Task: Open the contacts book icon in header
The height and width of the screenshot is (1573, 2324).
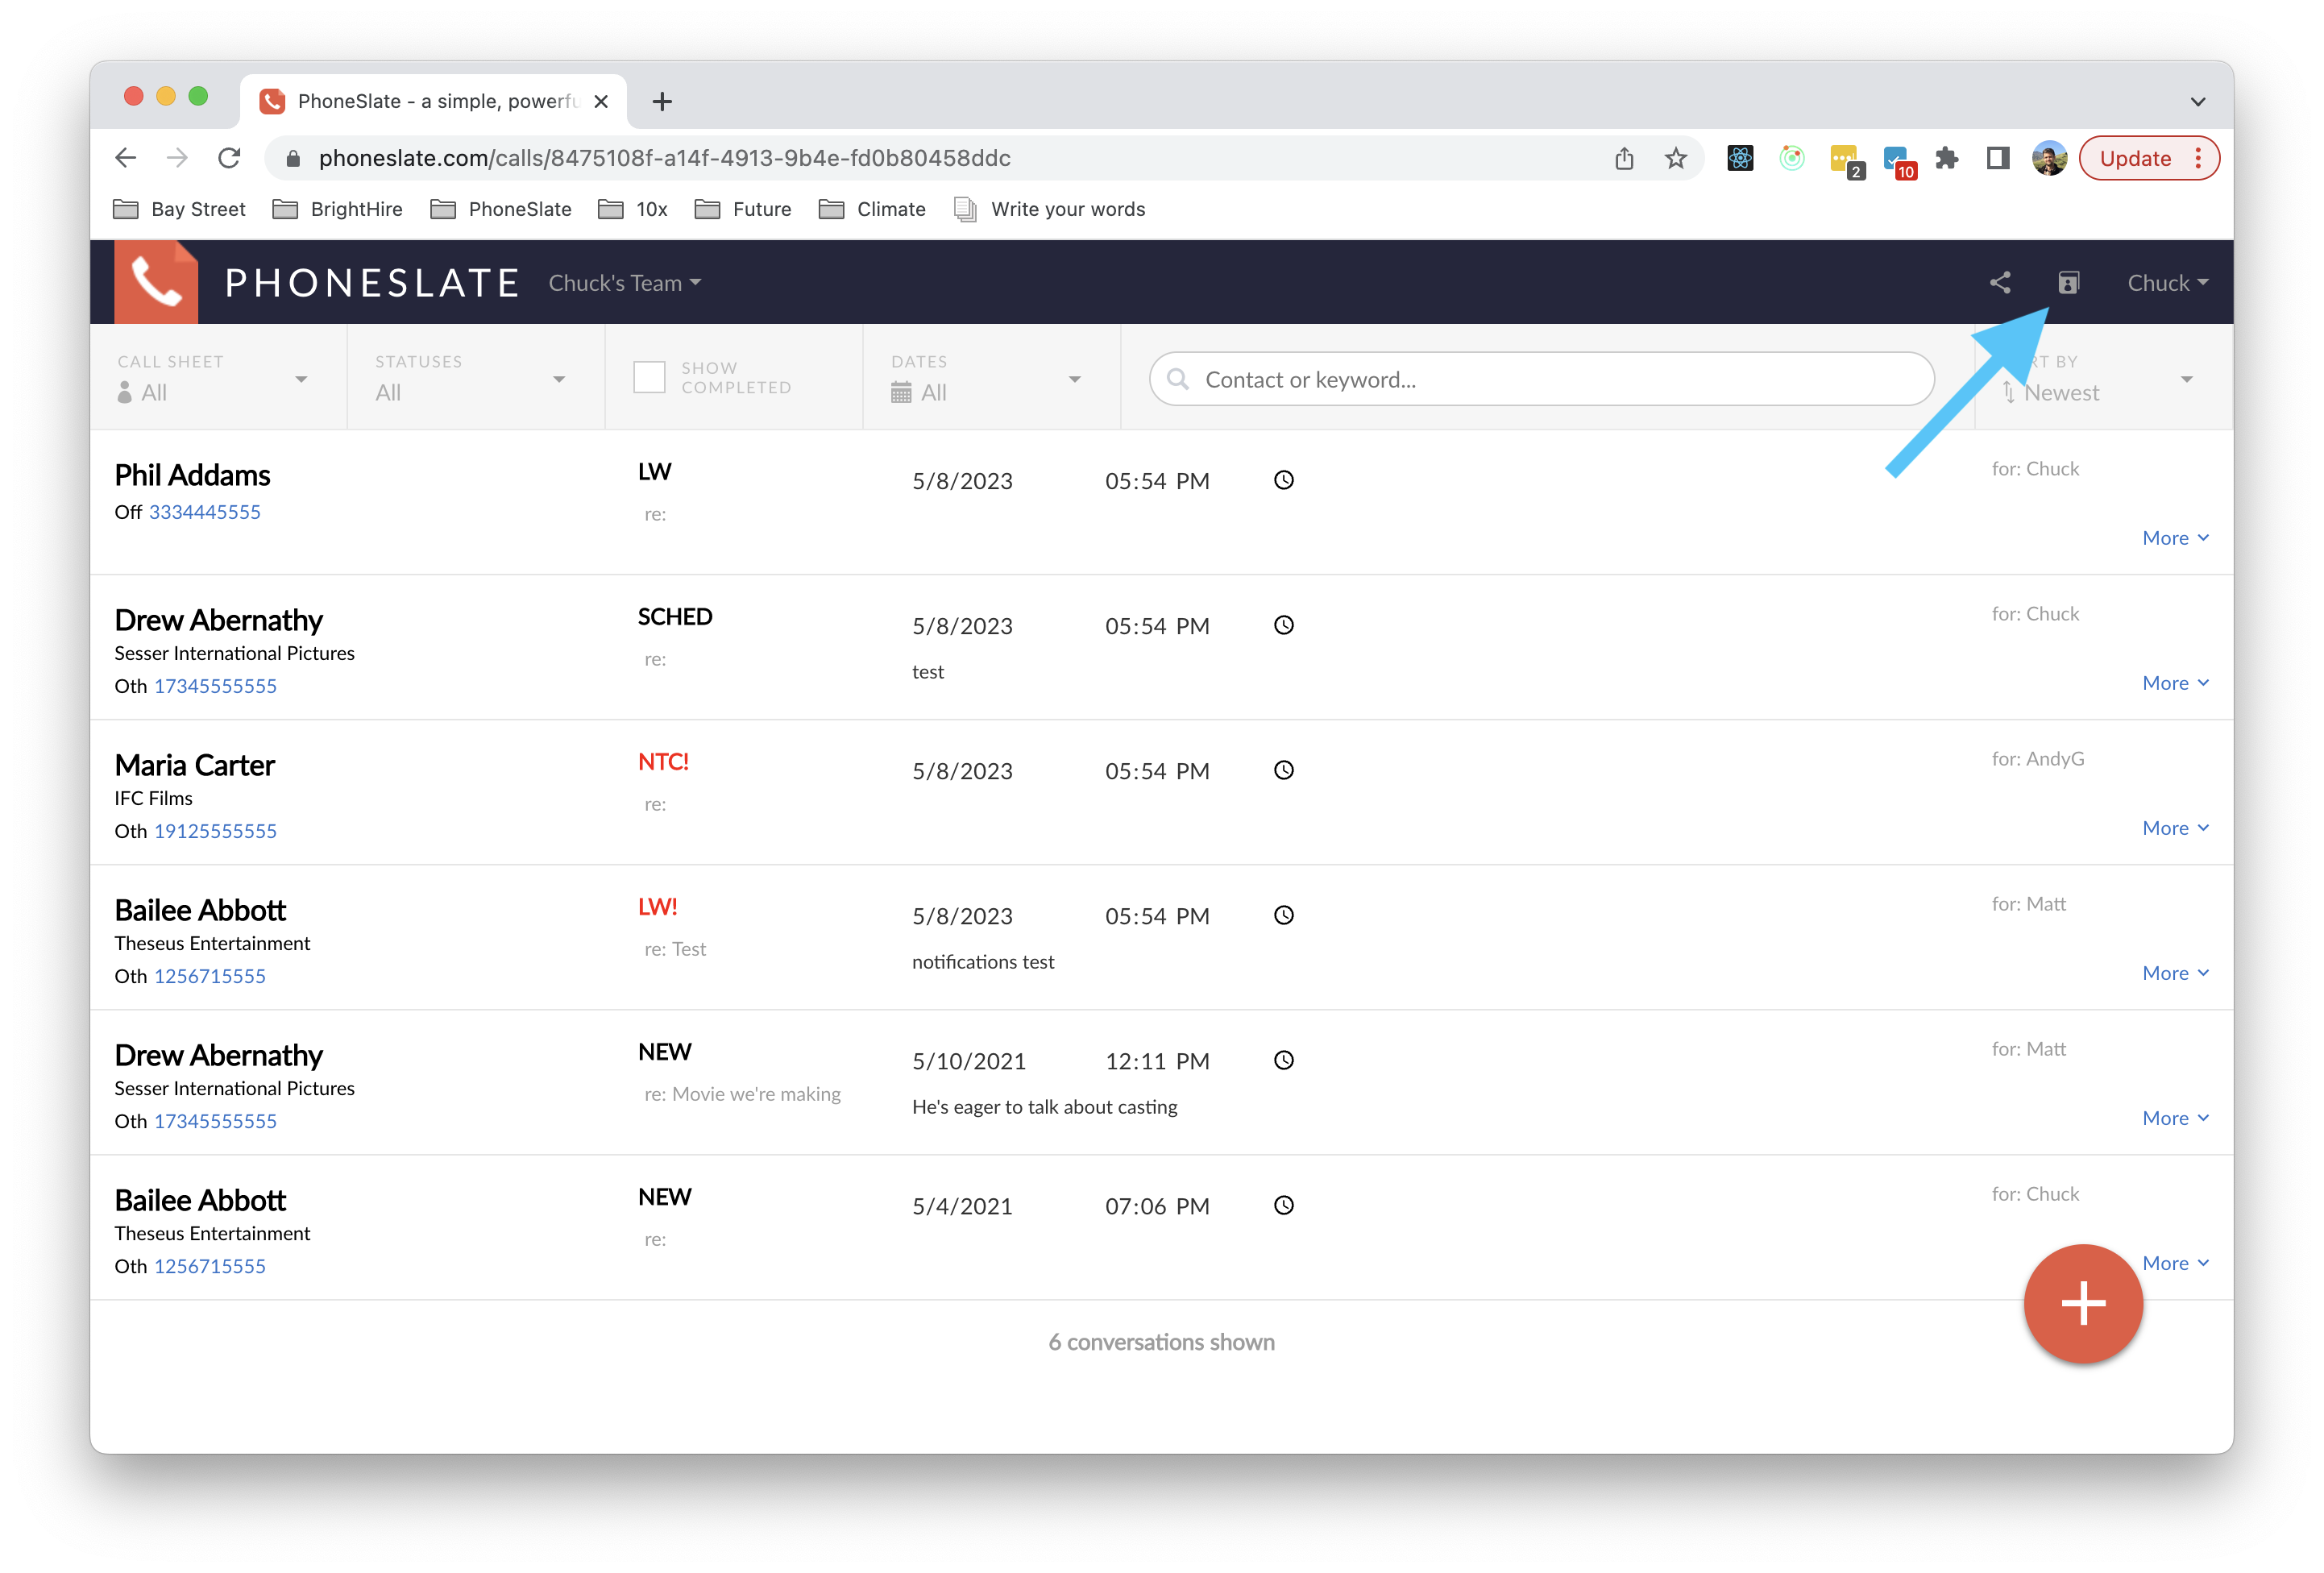Action: (x=2069, y=283)
